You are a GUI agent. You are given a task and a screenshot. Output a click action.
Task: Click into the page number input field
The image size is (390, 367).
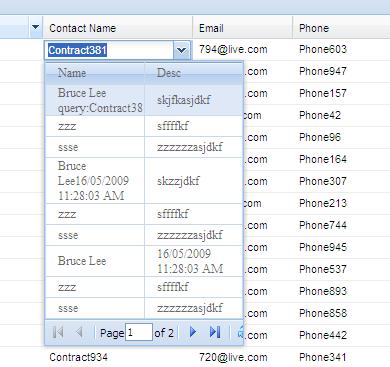point(139,332)
